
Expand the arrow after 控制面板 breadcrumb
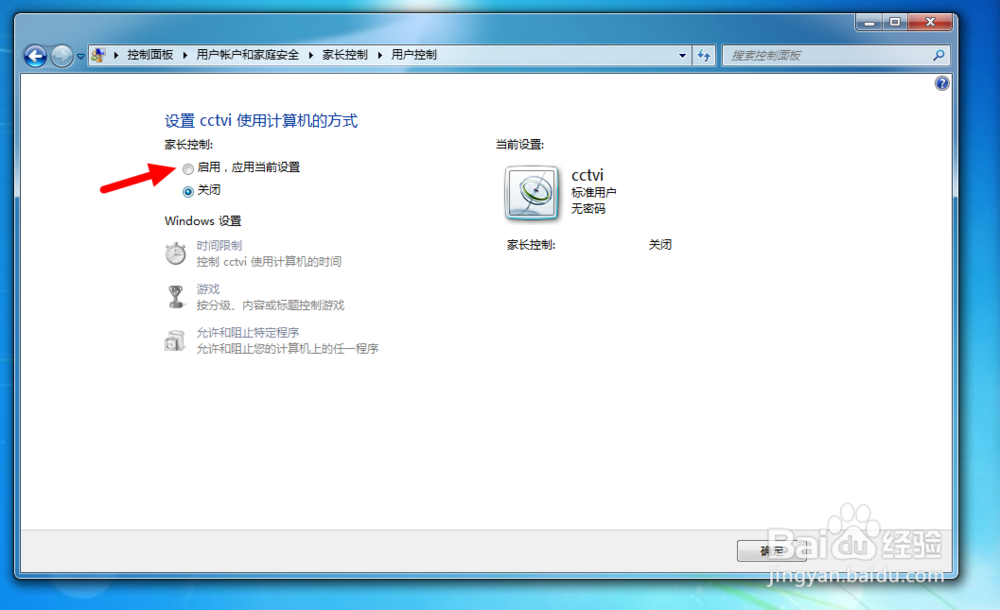tap(185, 55)
